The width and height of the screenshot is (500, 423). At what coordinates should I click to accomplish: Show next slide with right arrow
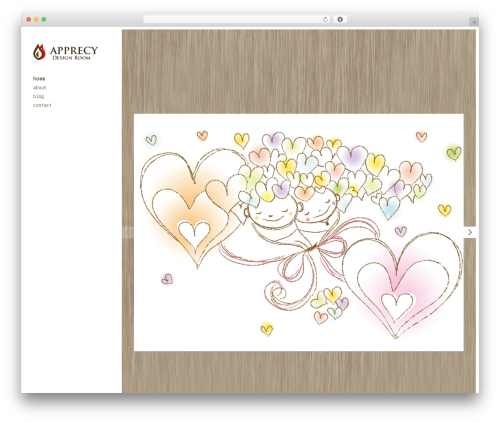470,232
